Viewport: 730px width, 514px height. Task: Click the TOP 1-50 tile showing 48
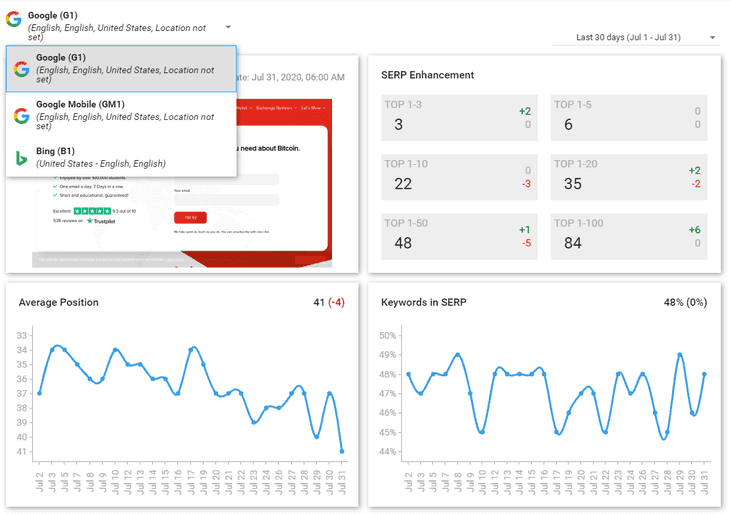tap(459, 236)
